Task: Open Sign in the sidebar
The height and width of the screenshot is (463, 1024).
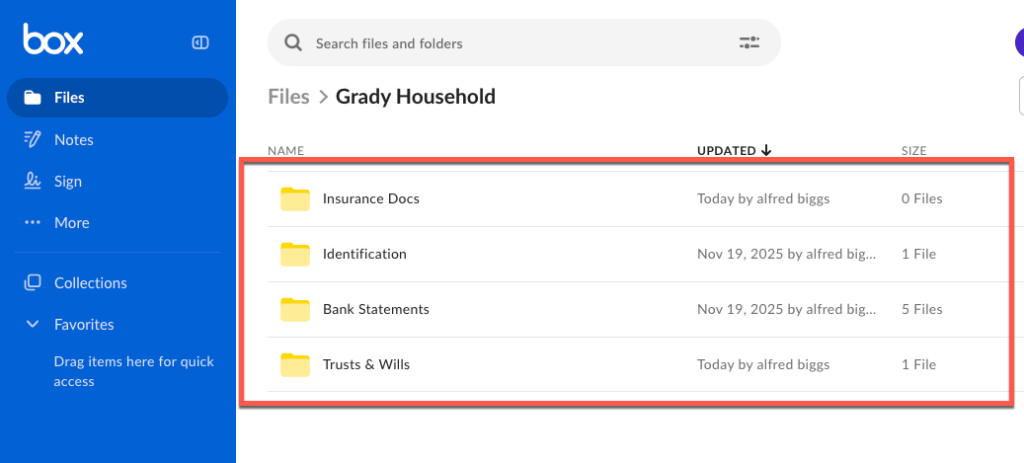Action: 68,182
